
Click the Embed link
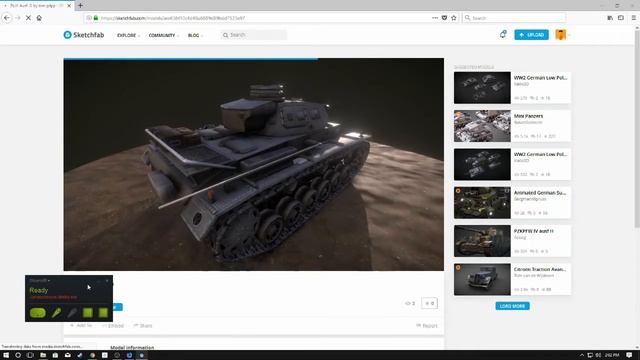point(113,325)
